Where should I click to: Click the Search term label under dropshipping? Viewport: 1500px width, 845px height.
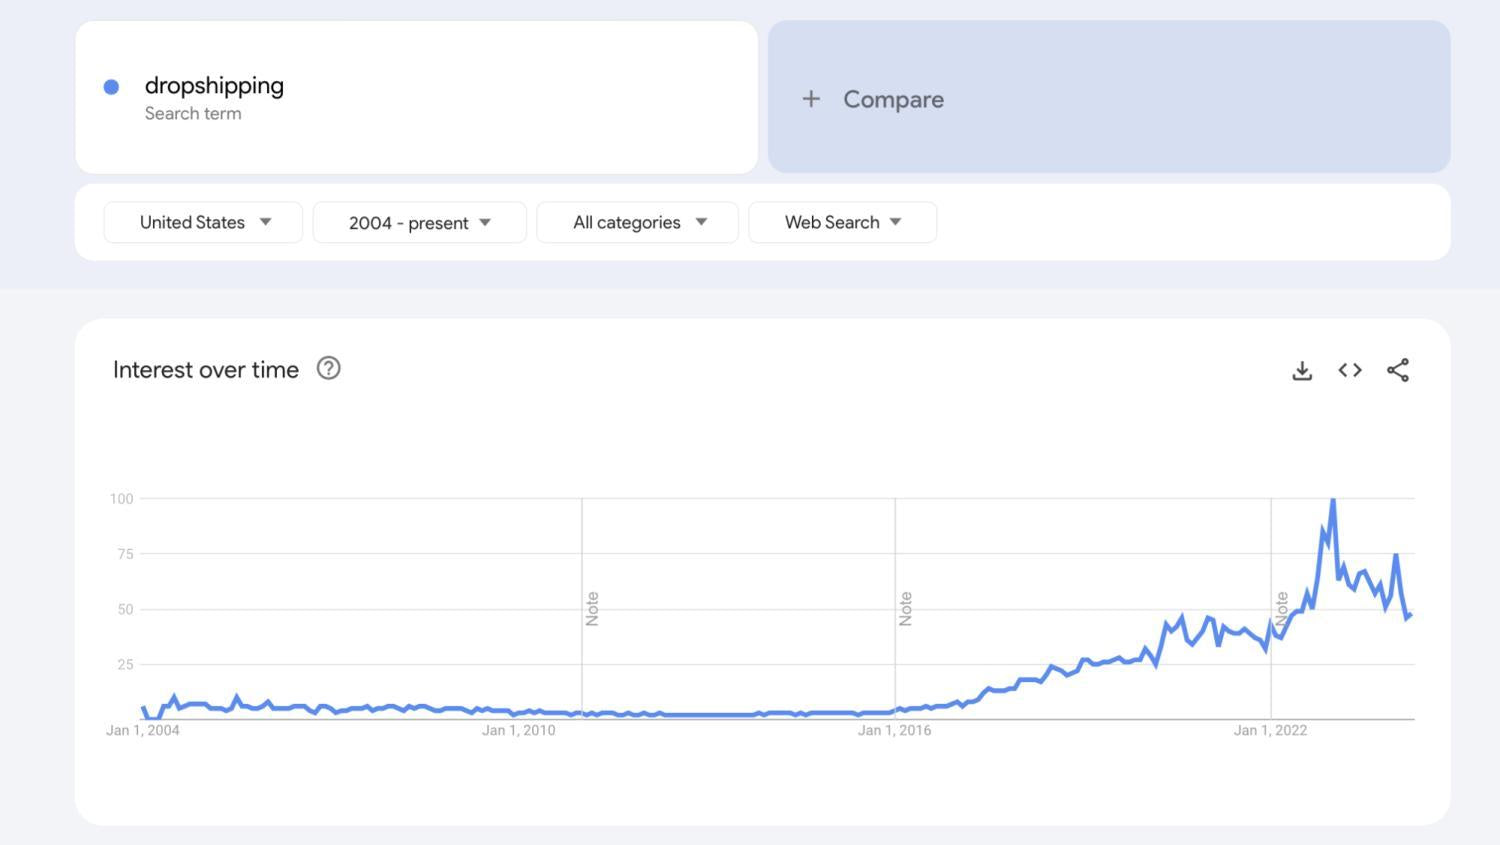coord(193,113)
